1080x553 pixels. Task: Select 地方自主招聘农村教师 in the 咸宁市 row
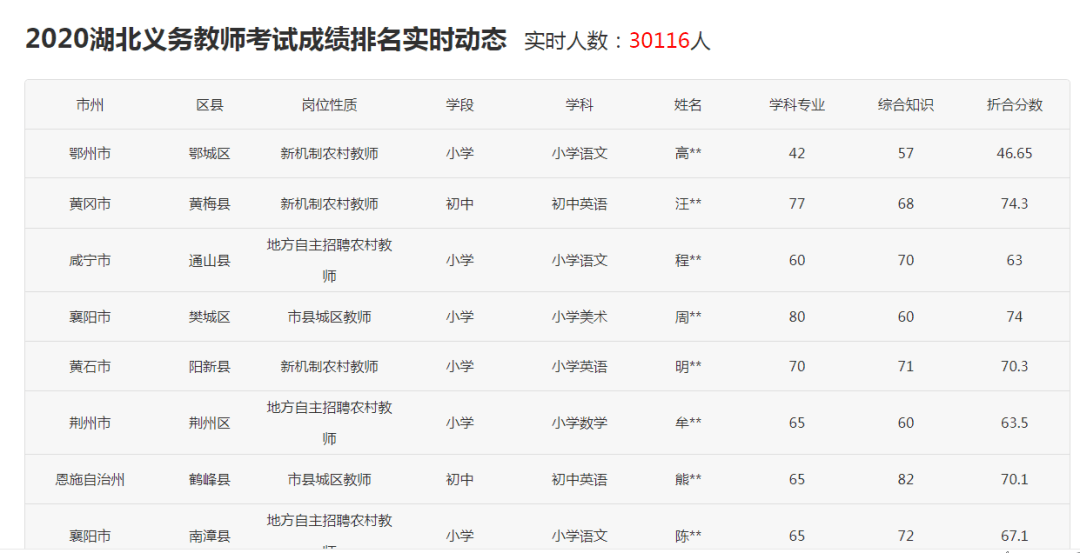[x=329, y=260]
